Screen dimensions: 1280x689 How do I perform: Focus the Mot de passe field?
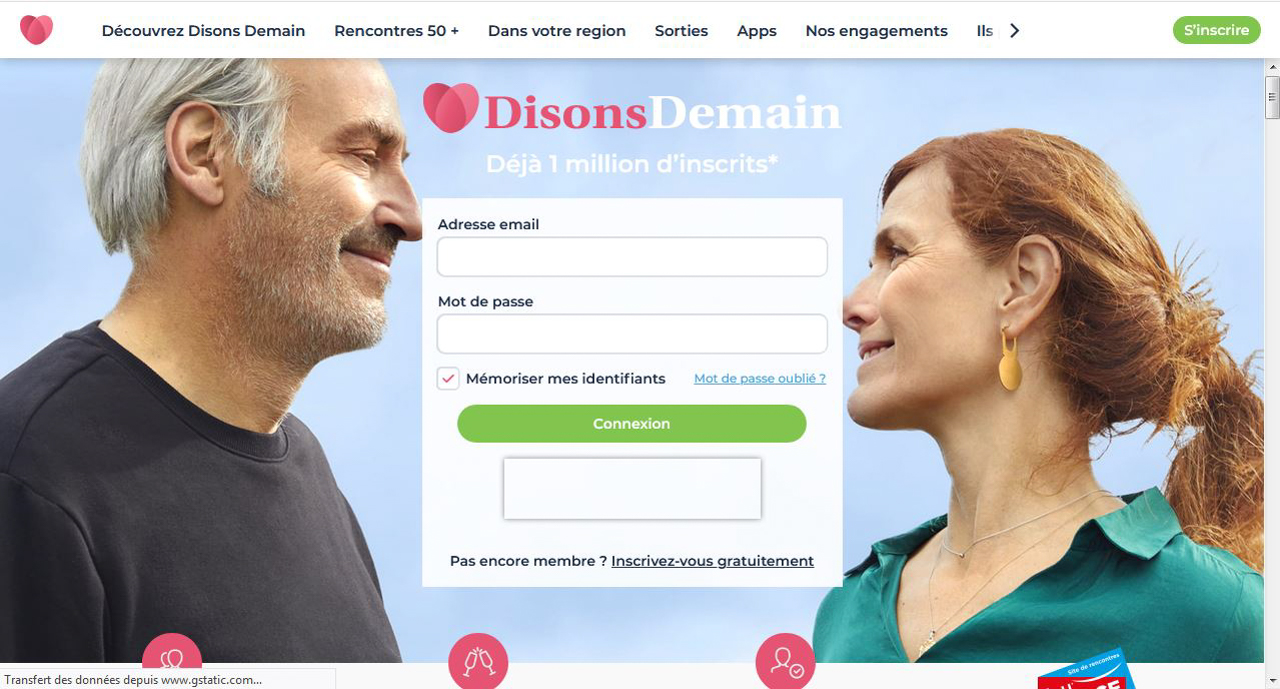click(x=632, y=334)
